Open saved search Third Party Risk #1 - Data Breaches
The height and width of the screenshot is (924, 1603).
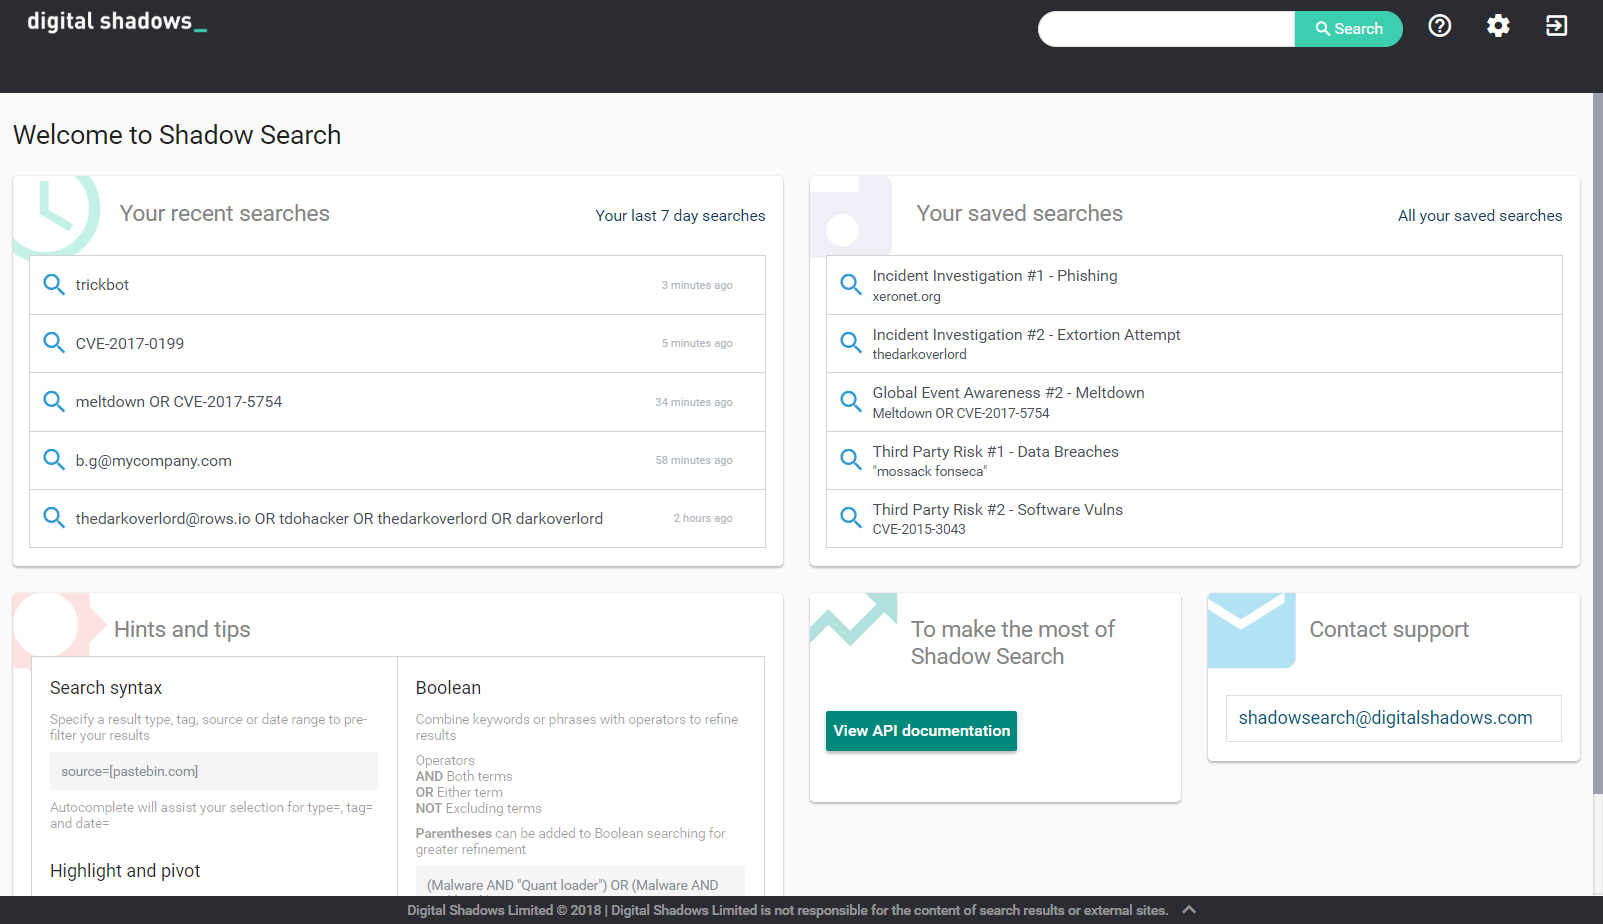coord(1194,460)
